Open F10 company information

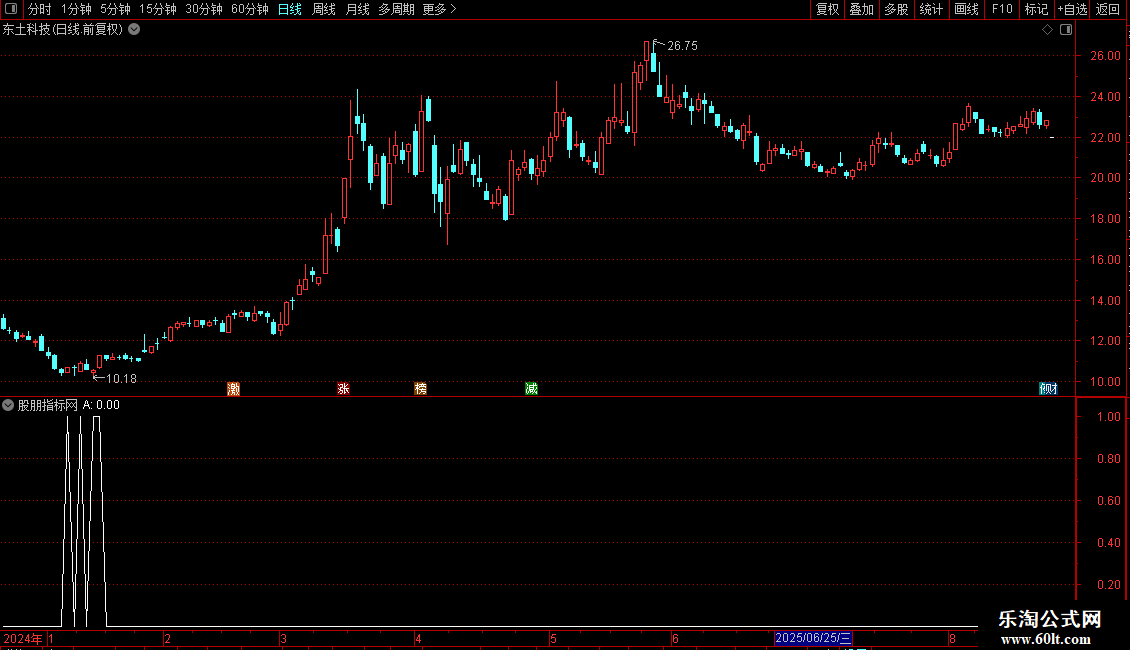[1002, 9]
